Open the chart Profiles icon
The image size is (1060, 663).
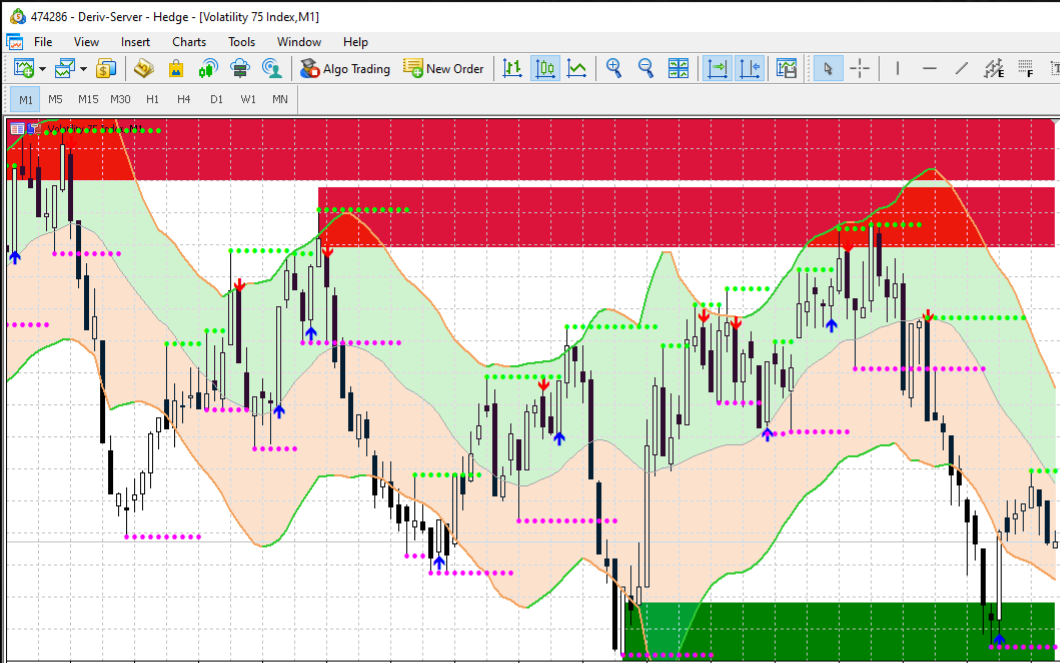click(x=65, y=68)
